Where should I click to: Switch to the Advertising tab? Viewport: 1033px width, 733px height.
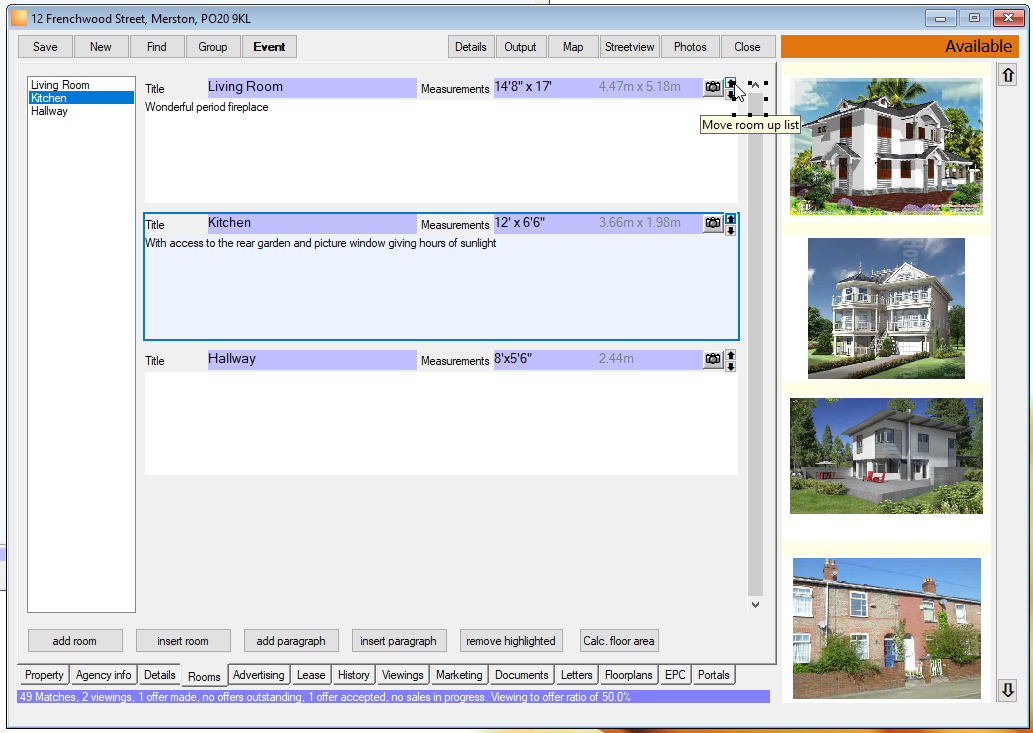[258, 675]
